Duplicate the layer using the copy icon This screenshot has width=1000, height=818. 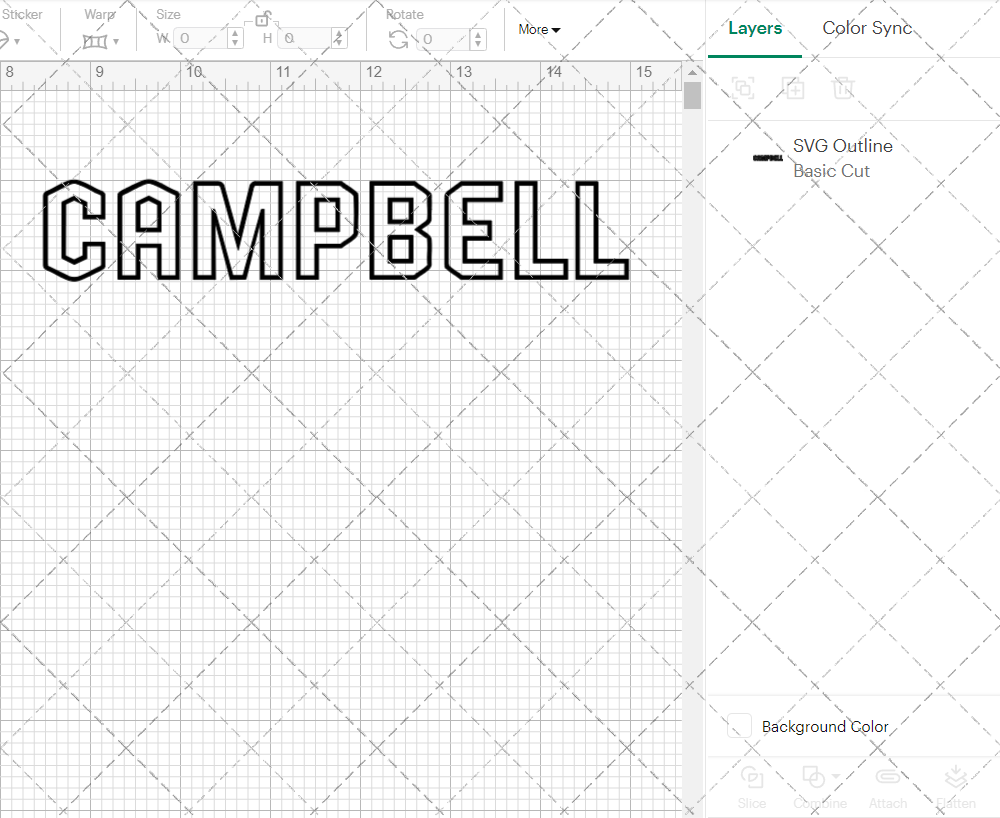click(x=793, y=89)
